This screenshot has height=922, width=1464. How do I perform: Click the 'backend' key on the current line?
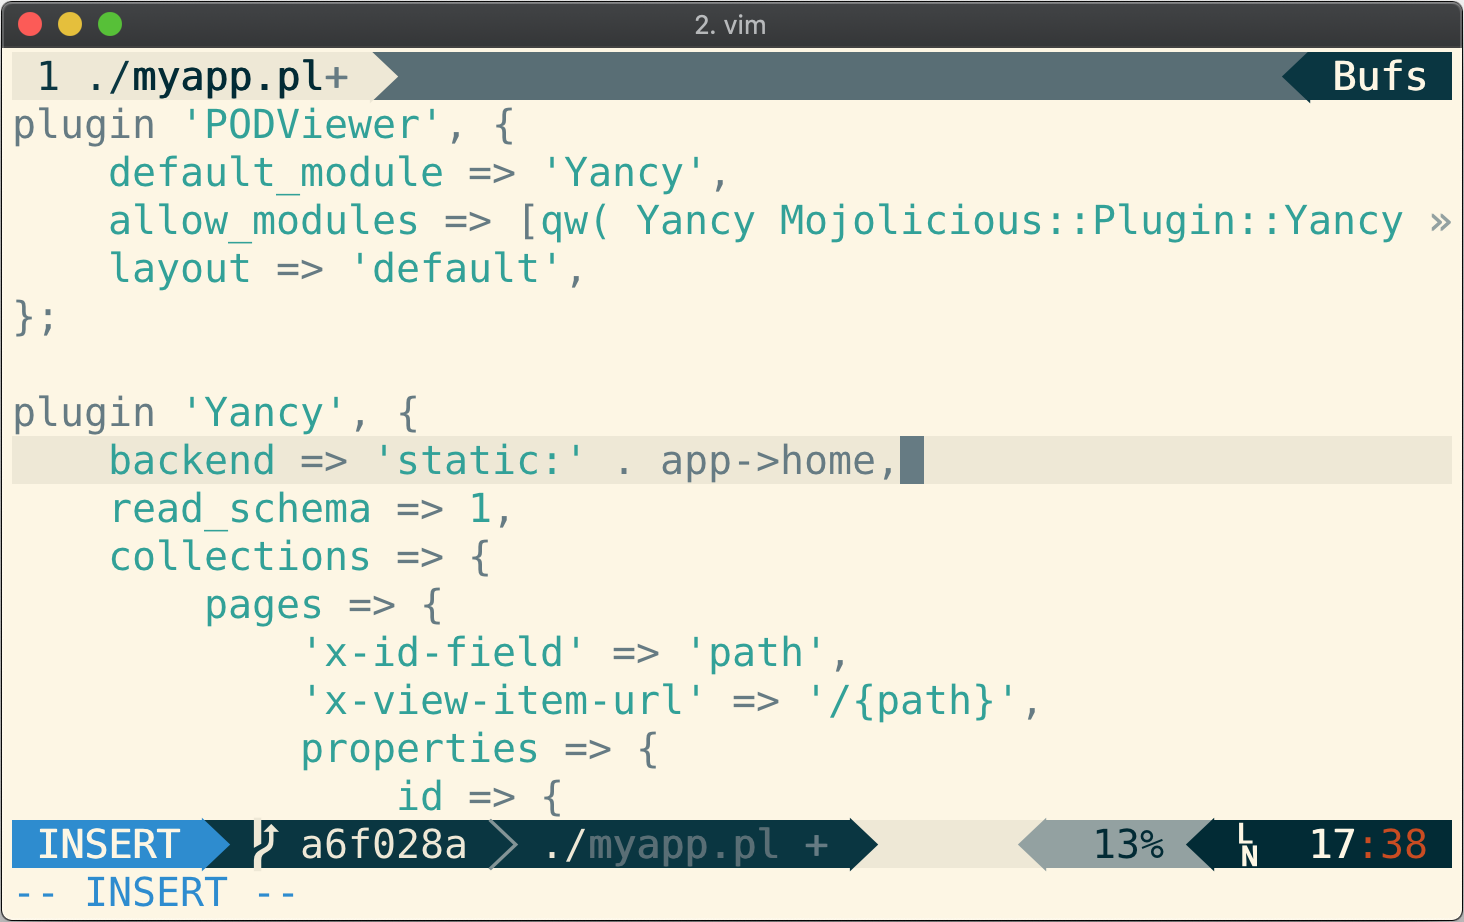click(x=192, y=461)
